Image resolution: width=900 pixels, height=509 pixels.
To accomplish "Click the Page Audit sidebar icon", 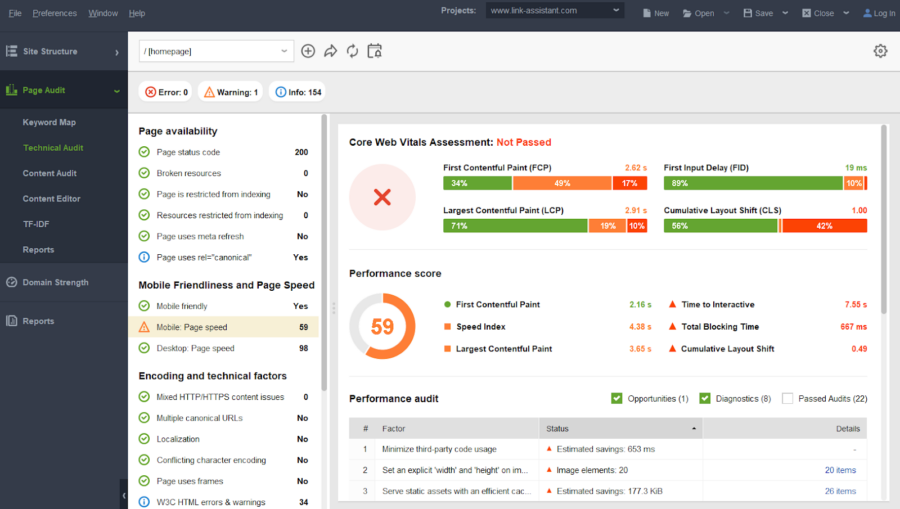I will [x=11, y=90].
